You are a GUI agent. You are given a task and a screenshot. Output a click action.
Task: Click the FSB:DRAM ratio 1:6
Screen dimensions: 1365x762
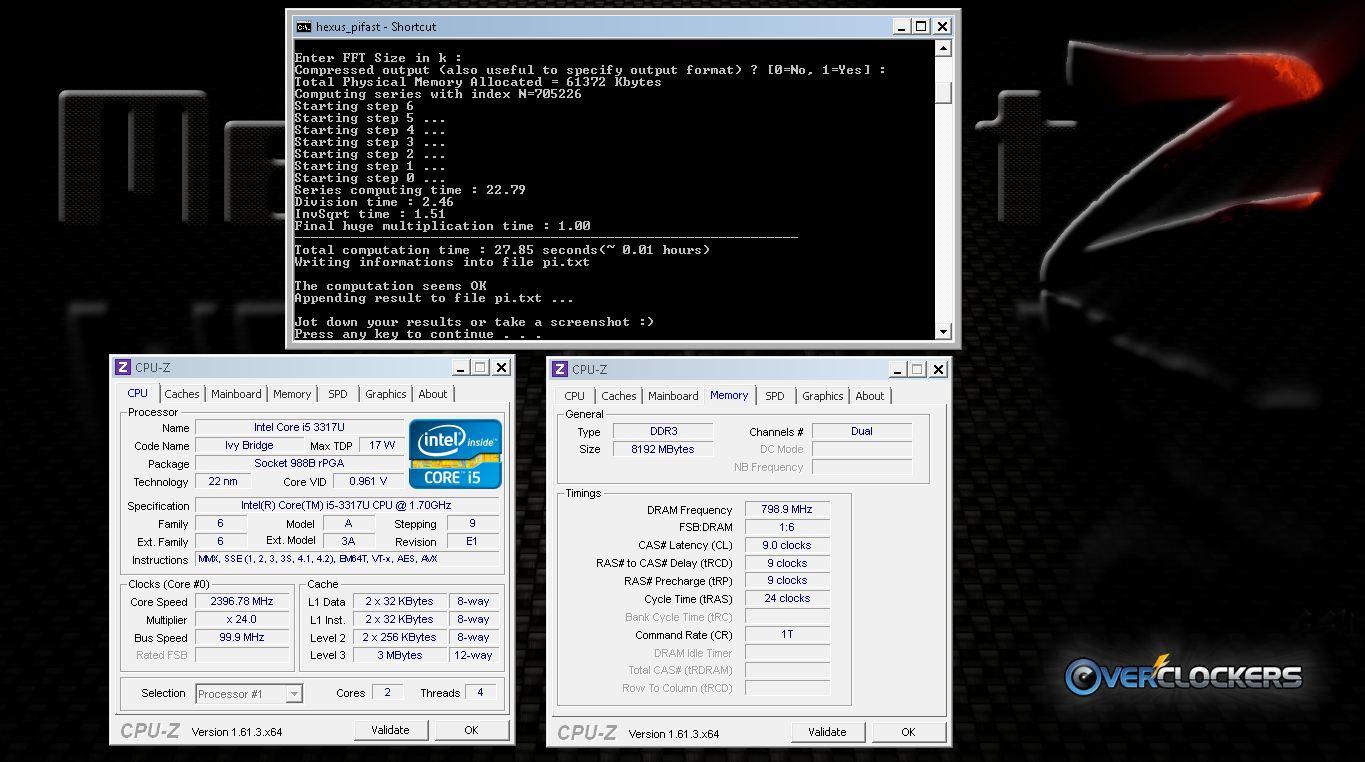(787, 527)
